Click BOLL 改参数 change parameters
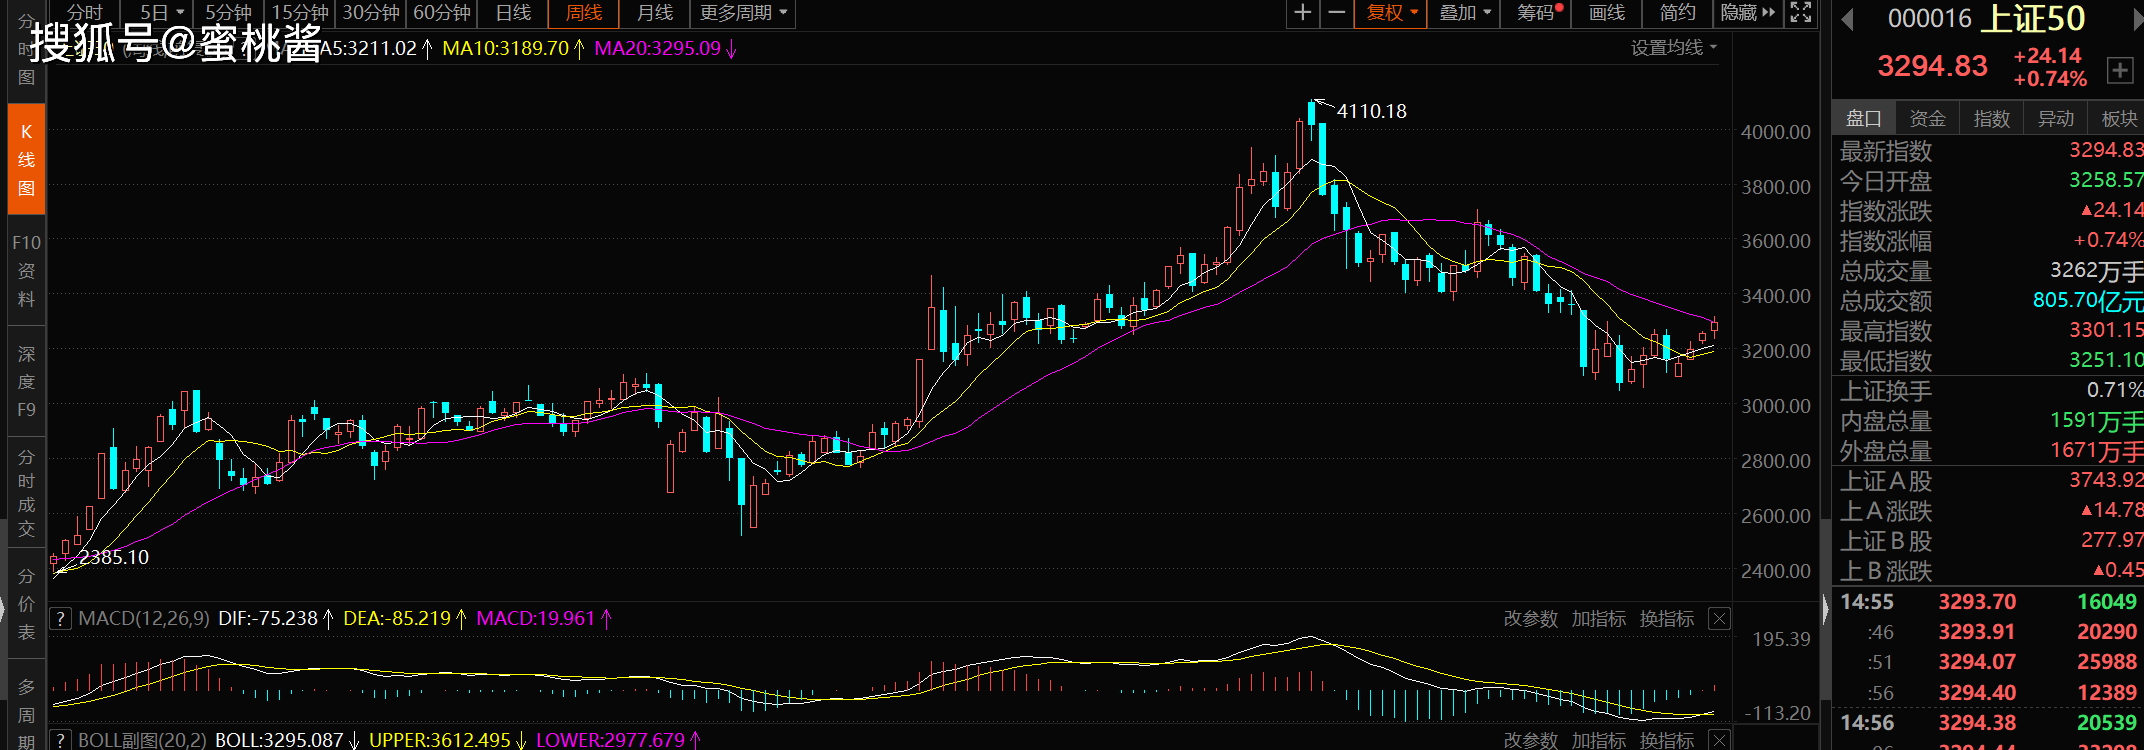The height and width of the screenshot is (750, 2144). 1530,740
